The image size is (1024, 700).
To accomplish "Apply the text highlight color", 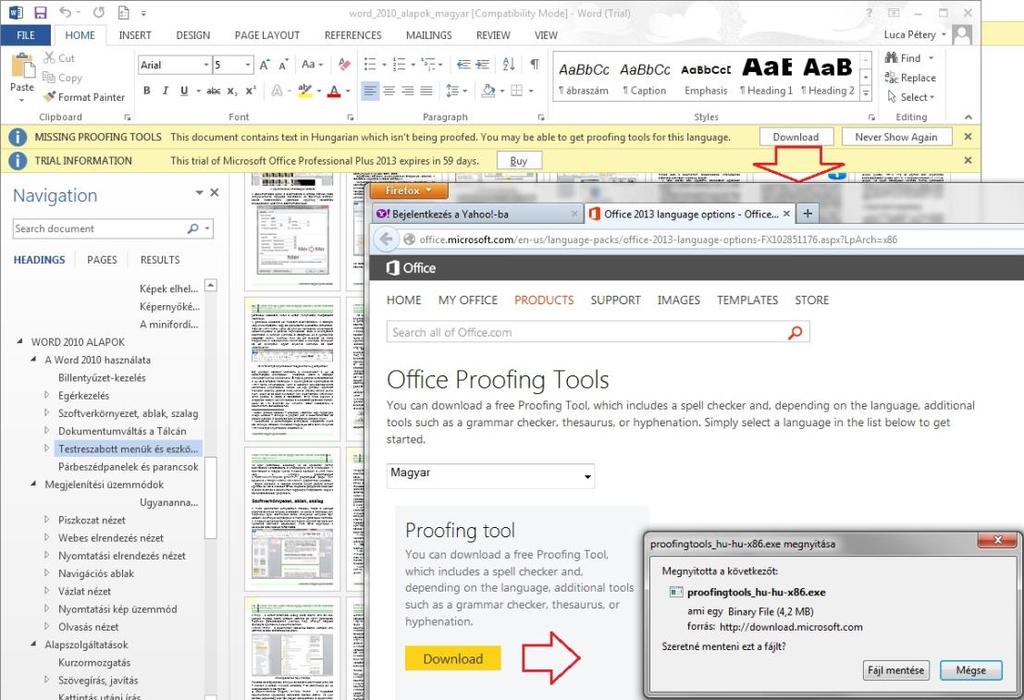I will click(x=304, y=91).
